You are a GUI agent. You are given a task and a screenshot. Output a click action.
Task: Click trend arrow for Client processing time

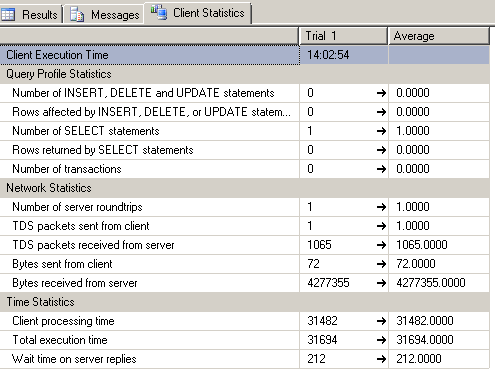tap(381, 321)
